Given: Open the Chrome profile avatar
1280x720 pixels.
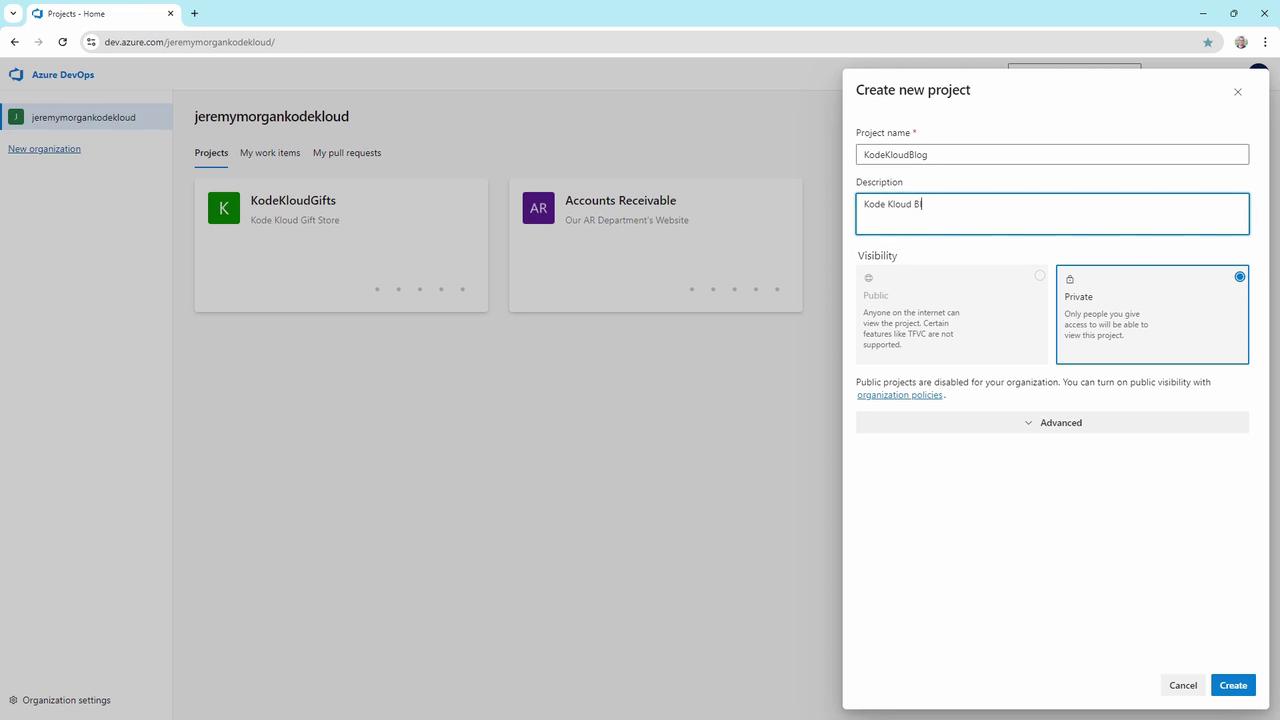Looking at the screenshot, I should coord(1241,42).
